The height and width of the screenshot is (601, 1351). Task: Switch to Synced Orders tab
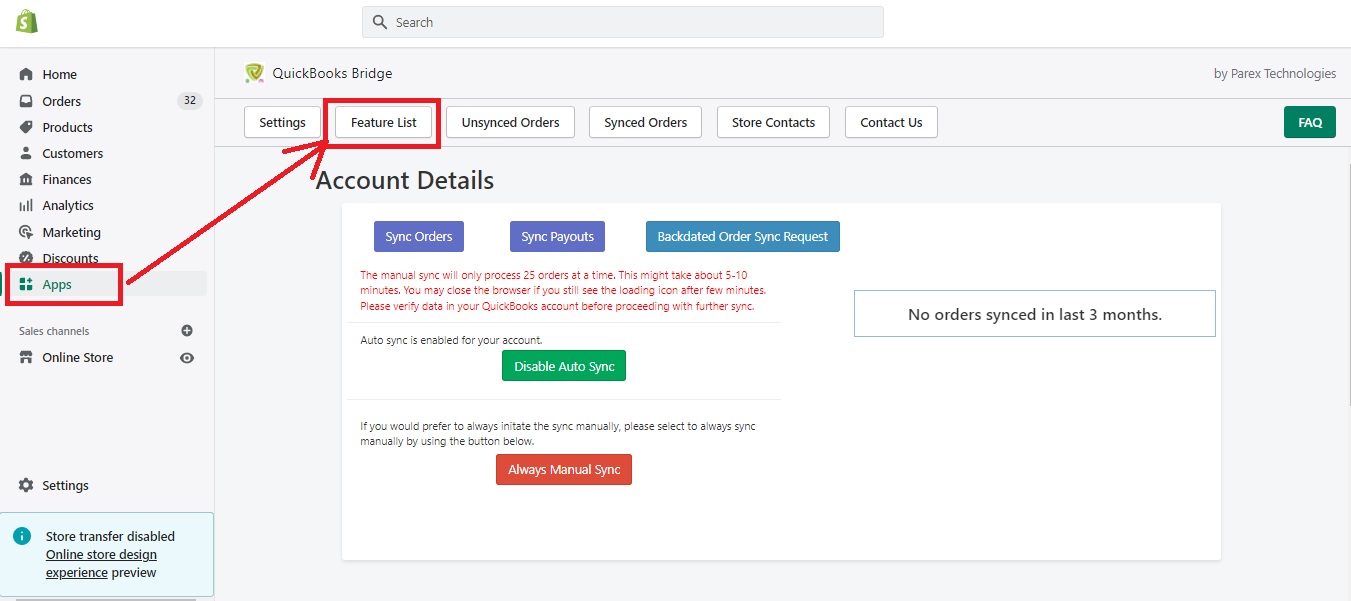(646, 122)
